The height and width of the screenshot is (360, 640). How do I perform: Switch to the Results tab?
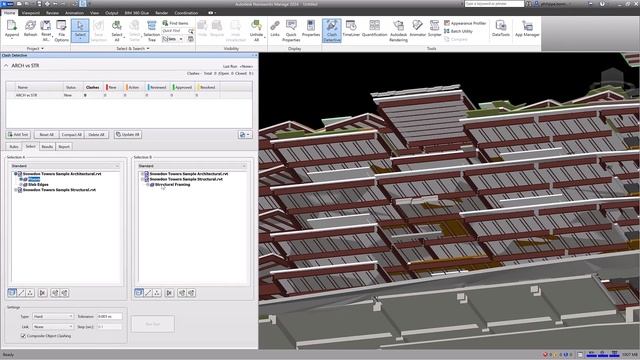point(47,147)
